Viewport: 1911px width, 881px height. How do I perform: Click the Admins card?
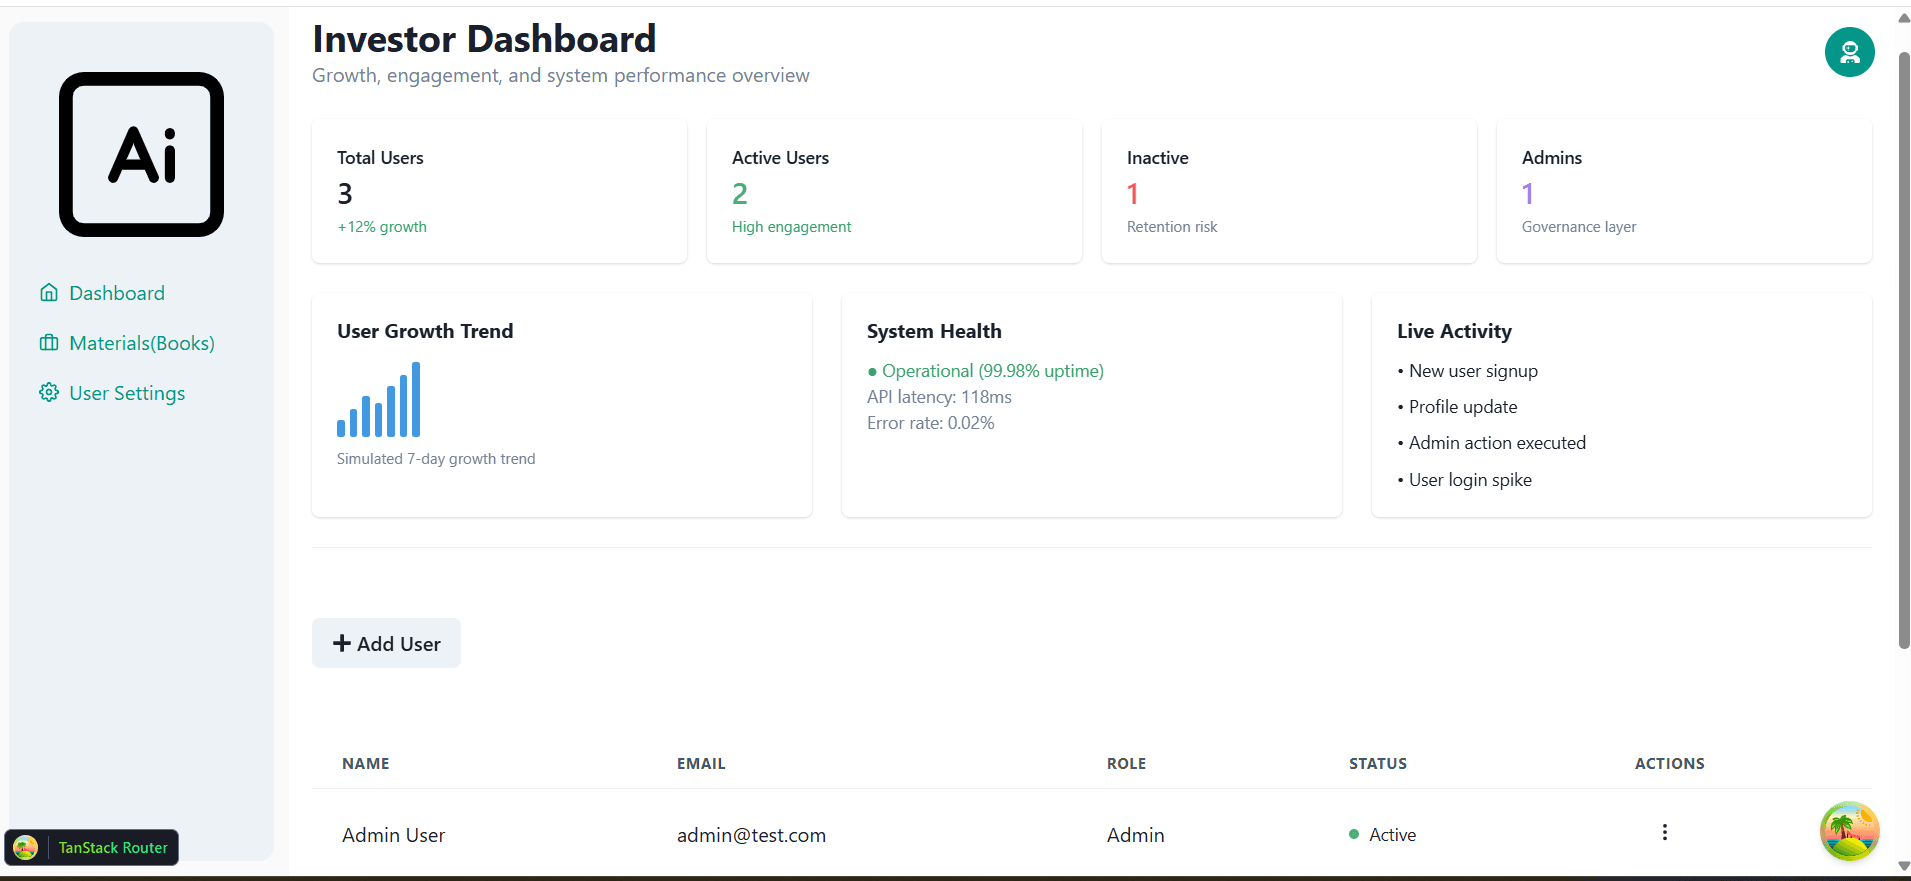point(1684,191)
